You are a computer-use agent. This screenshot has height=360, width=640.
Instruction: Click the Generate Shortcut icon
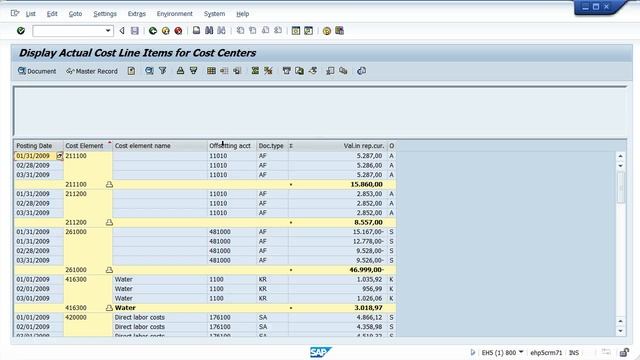[x=309, y=31]
